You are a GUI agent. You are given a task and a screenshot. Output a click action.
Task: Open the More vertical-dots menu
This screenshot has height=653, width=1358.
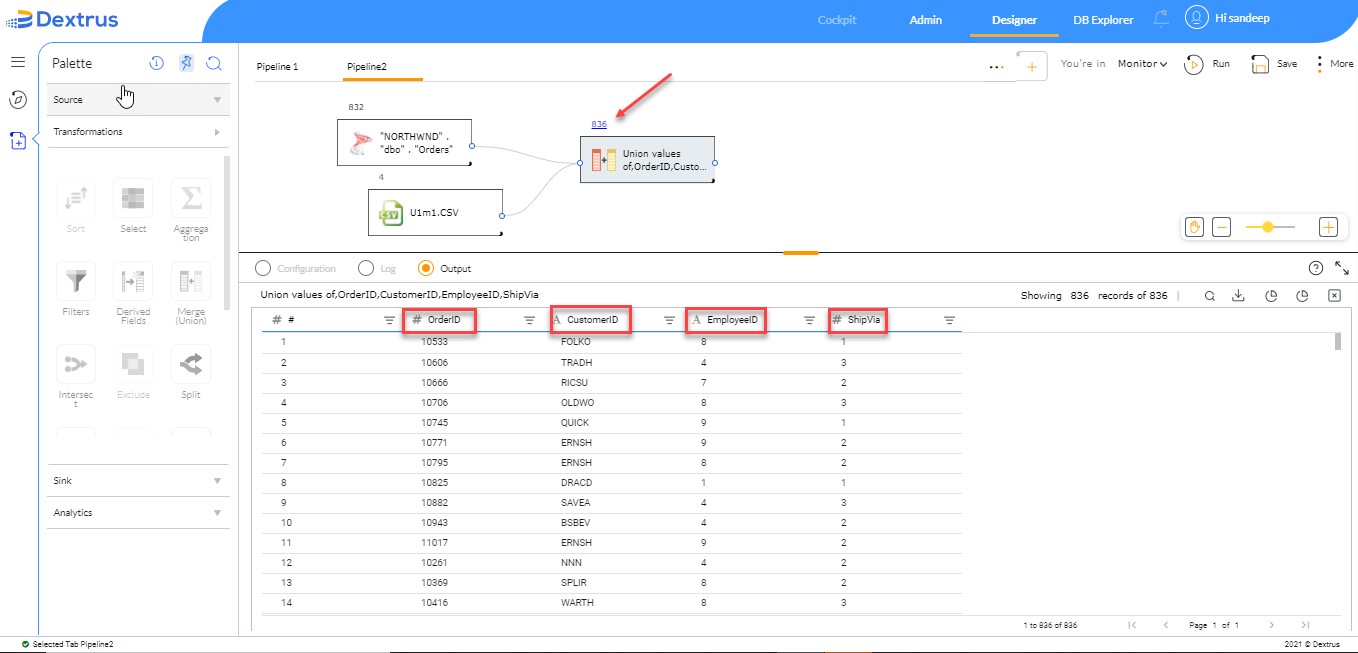pyautogui.click(x=1320, y=63)
